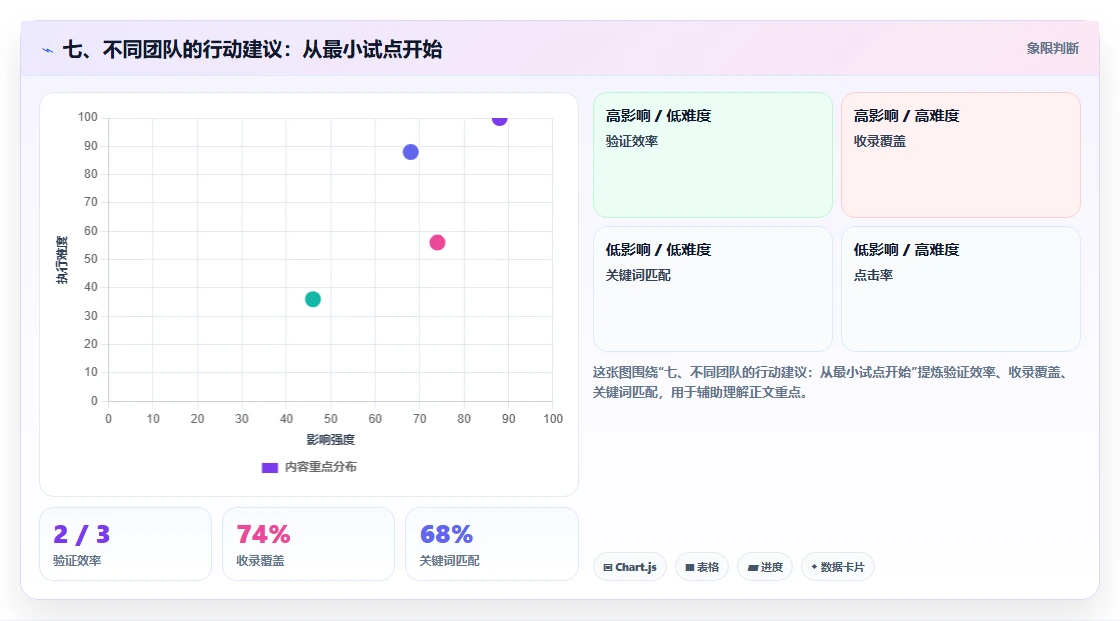Click the 数据卡片 tag chip
Viewport: 1120px width, 621px height.
point(838,567)
